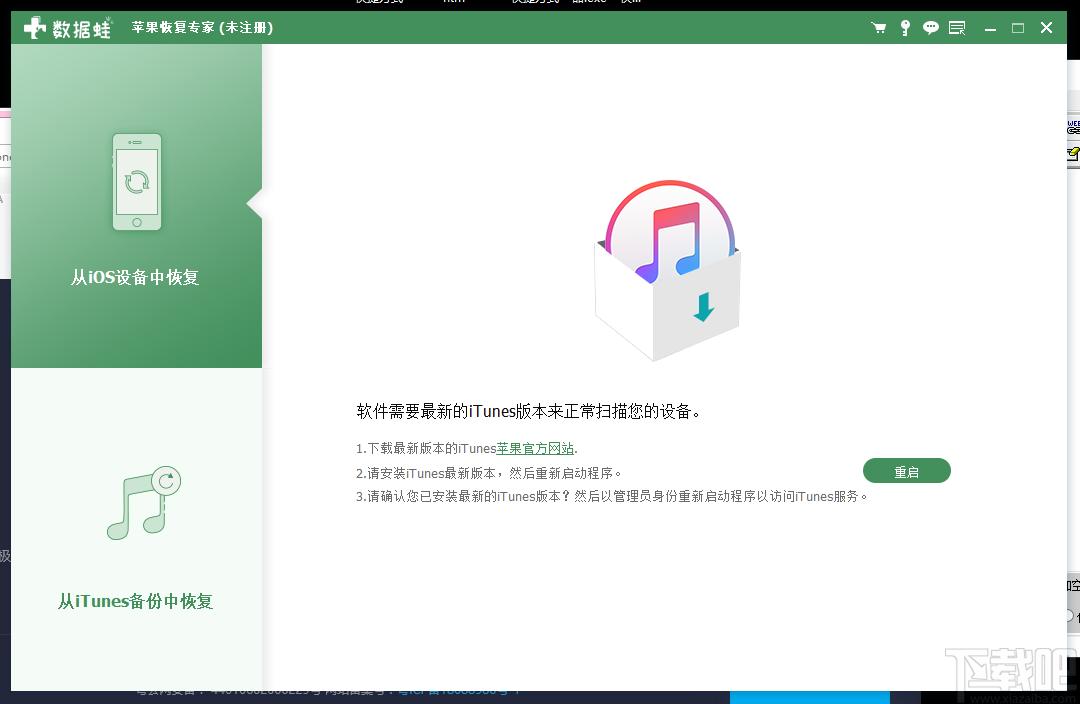Click step 2 text 请安装iTunes最新版本
The image size is (1080, 704).
(x=488, y=473)
